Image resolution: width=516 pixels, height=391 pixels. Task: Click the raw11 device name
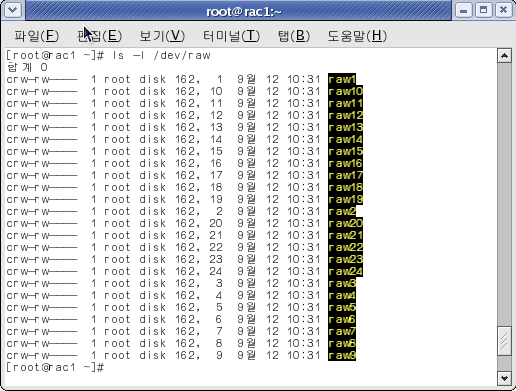click(x=345, y=103)
